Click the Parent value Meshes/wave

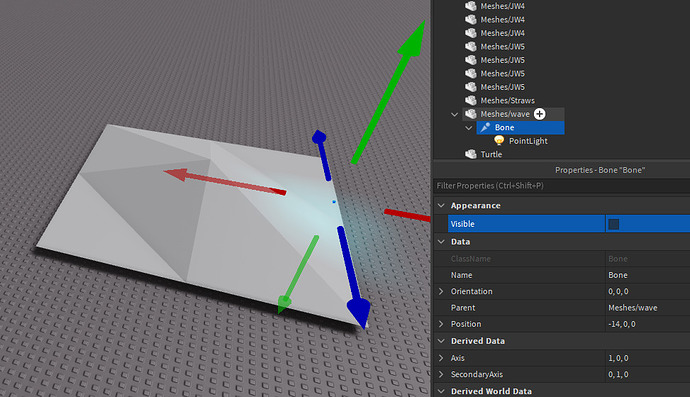tap(648, 308)
